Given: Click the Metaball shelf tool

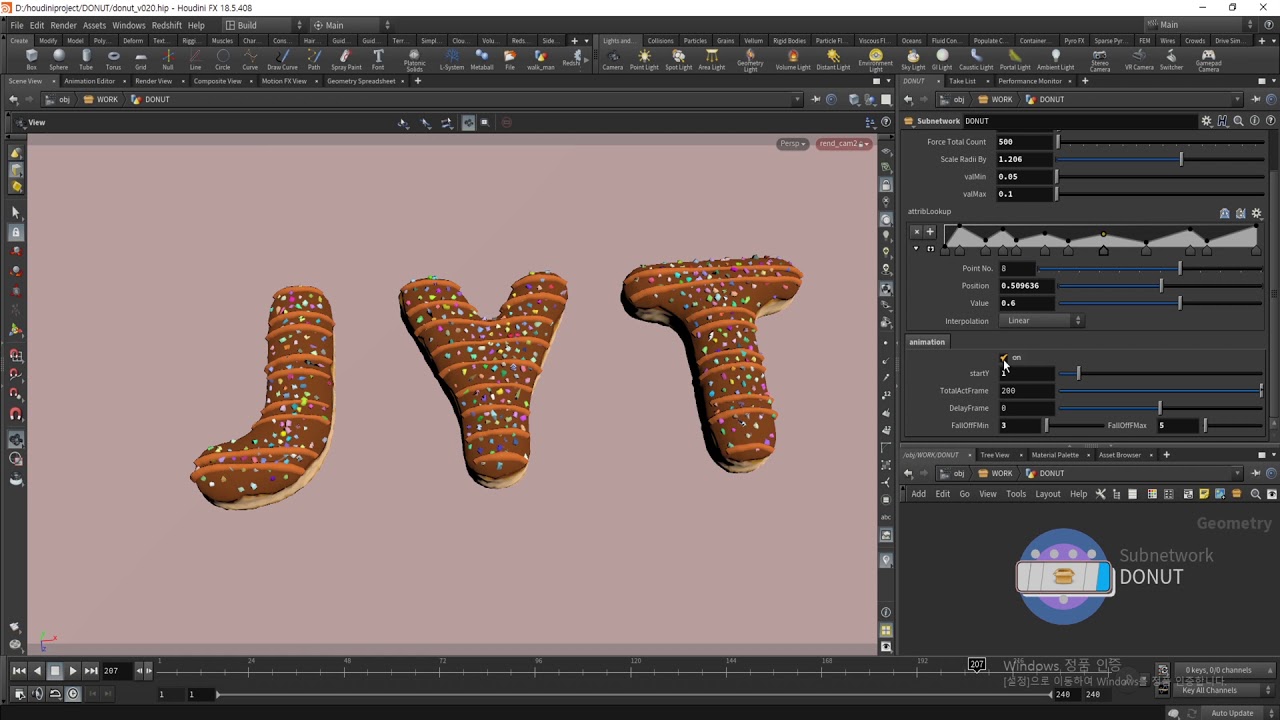Looking at the screenshot, I should pos(482,60).
